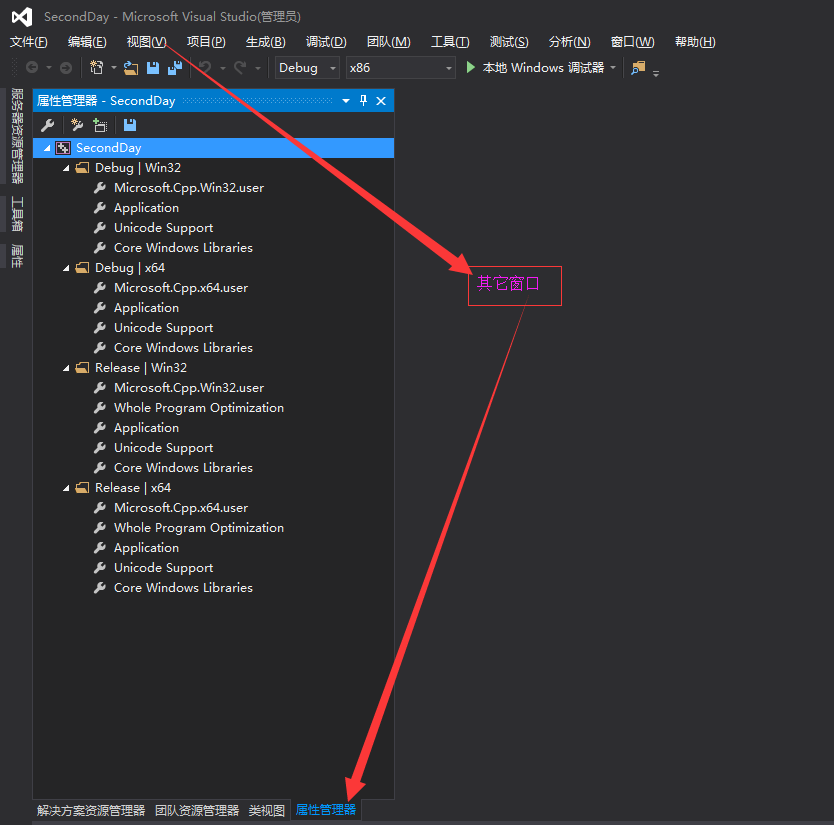Select Unicode Support under Release | Win32
This screenshot has width=834, height=825.
point(163,448)
